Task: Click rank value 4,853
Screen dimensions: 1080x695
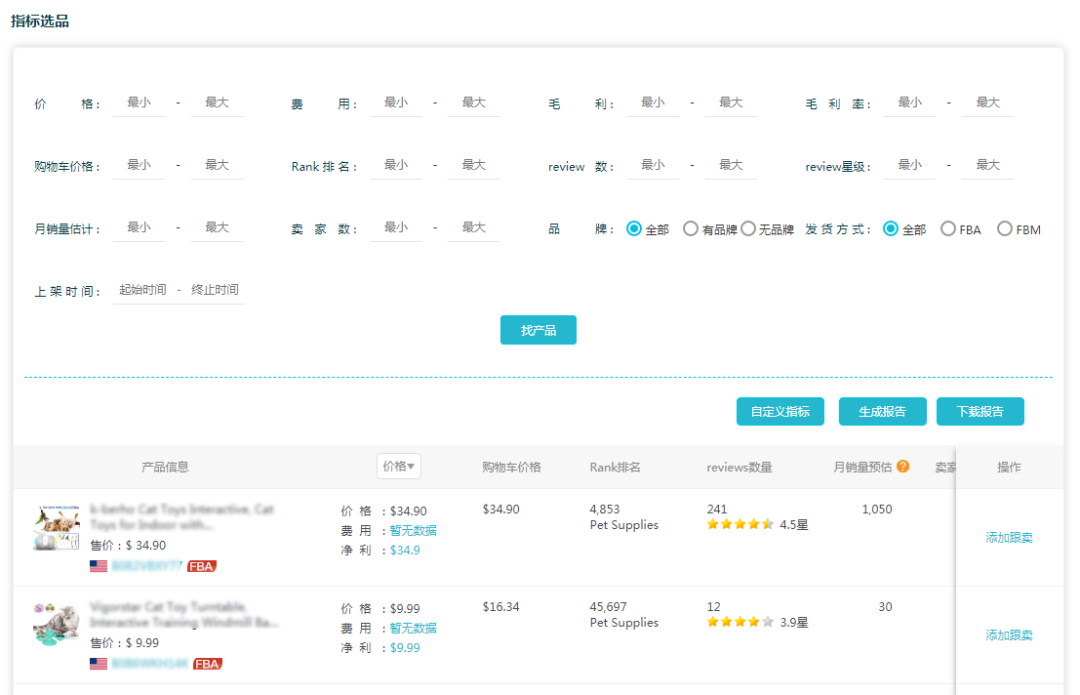Action: pos(605,509)
